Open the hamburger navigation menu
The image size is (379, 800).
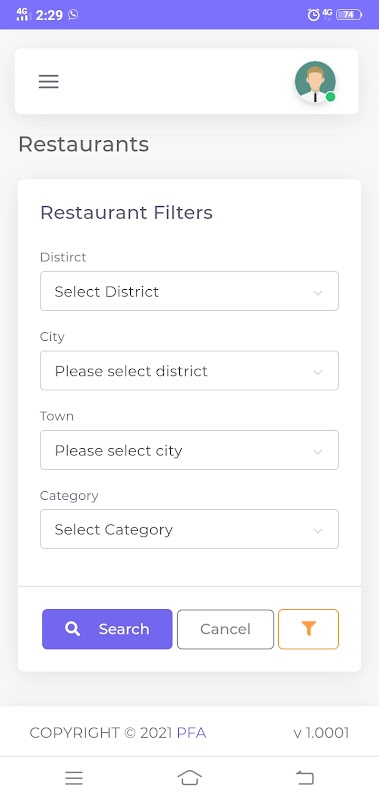click(x=48, y=82)
